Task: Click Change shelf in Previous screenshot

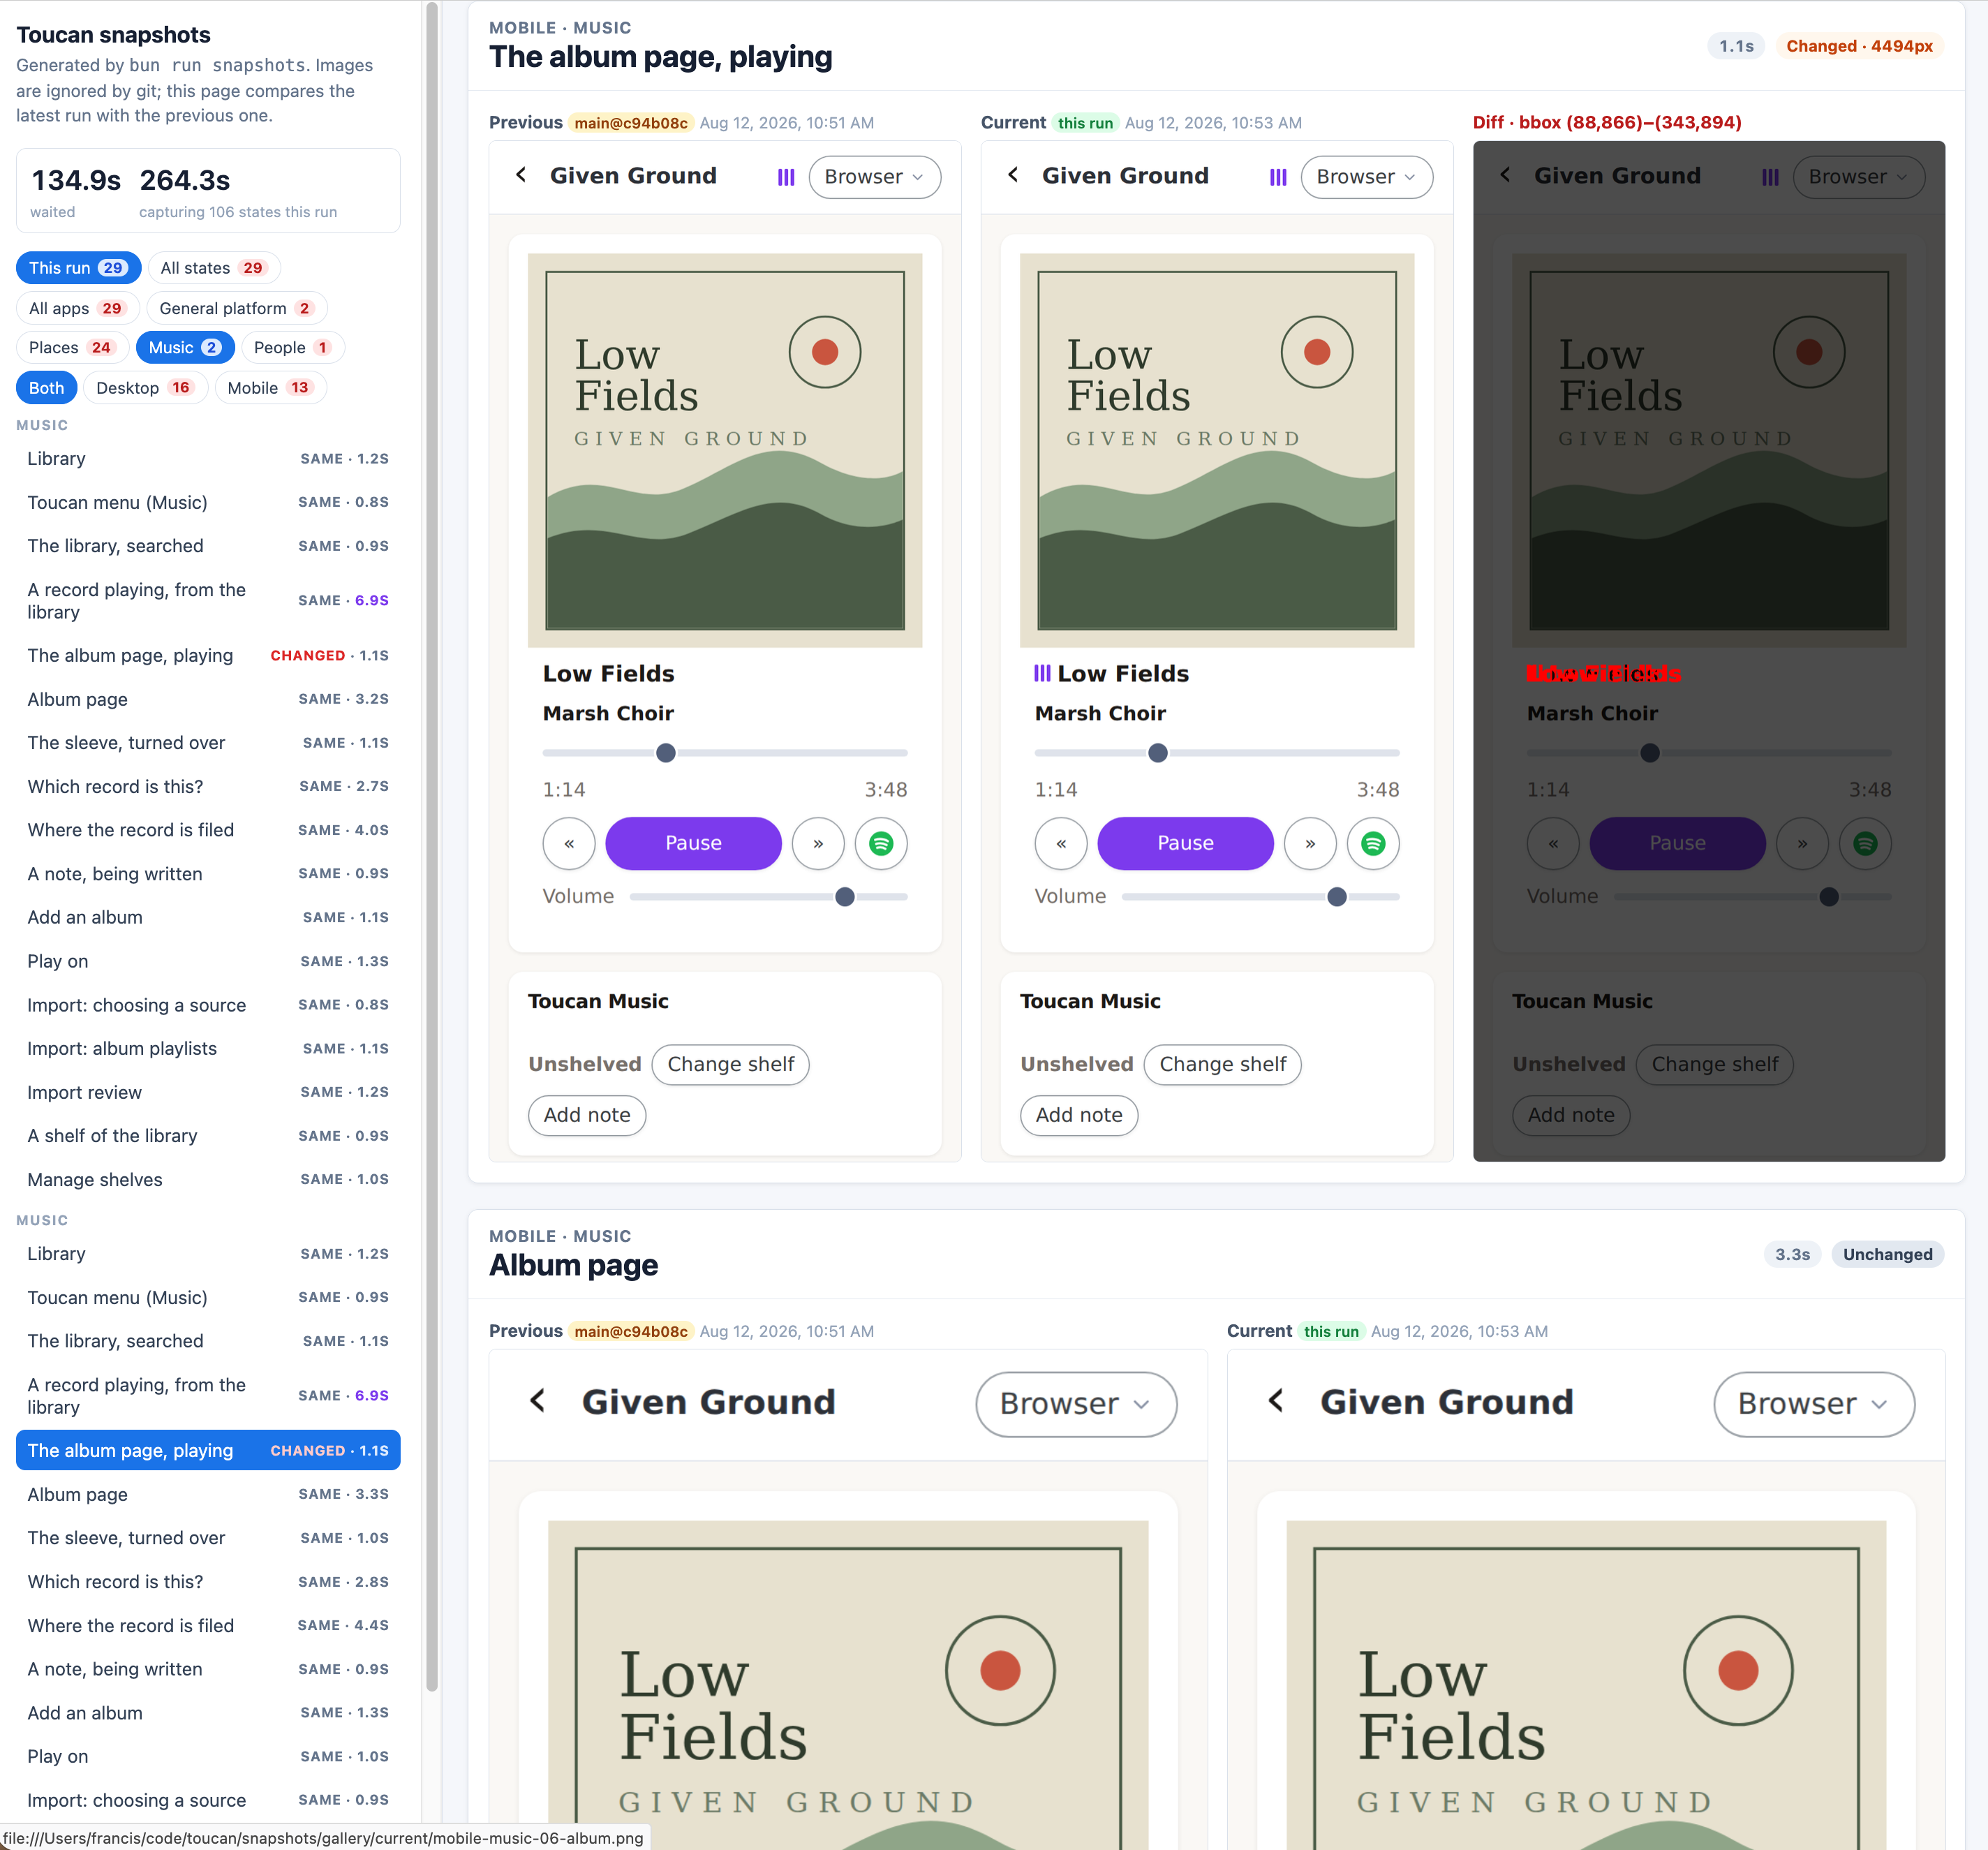Action: pyautogui.click(x=730, y=1064)
